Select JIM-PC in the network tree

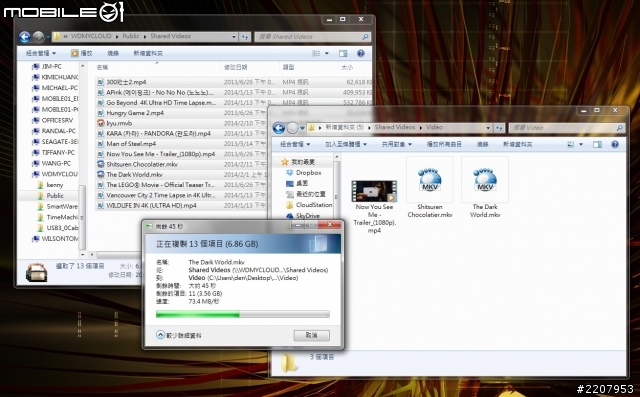(47, 67)
